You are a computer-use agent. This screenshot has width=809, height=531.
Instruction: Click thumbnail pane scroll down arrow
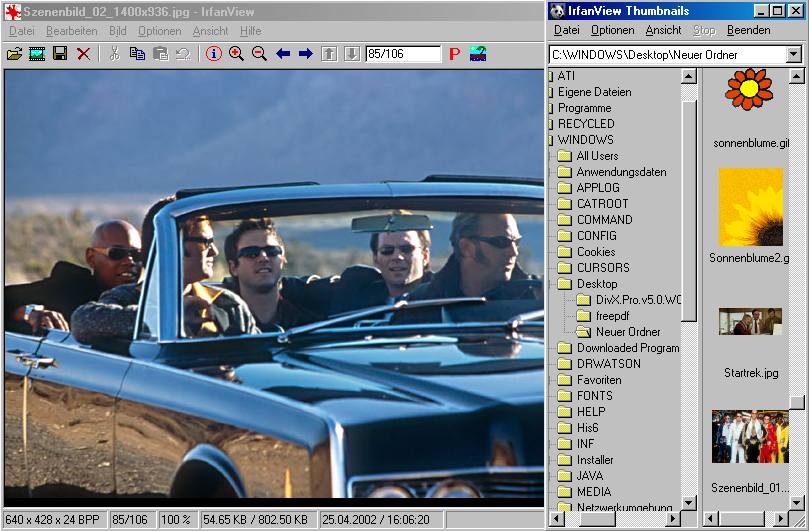click(x=797, y=502)
